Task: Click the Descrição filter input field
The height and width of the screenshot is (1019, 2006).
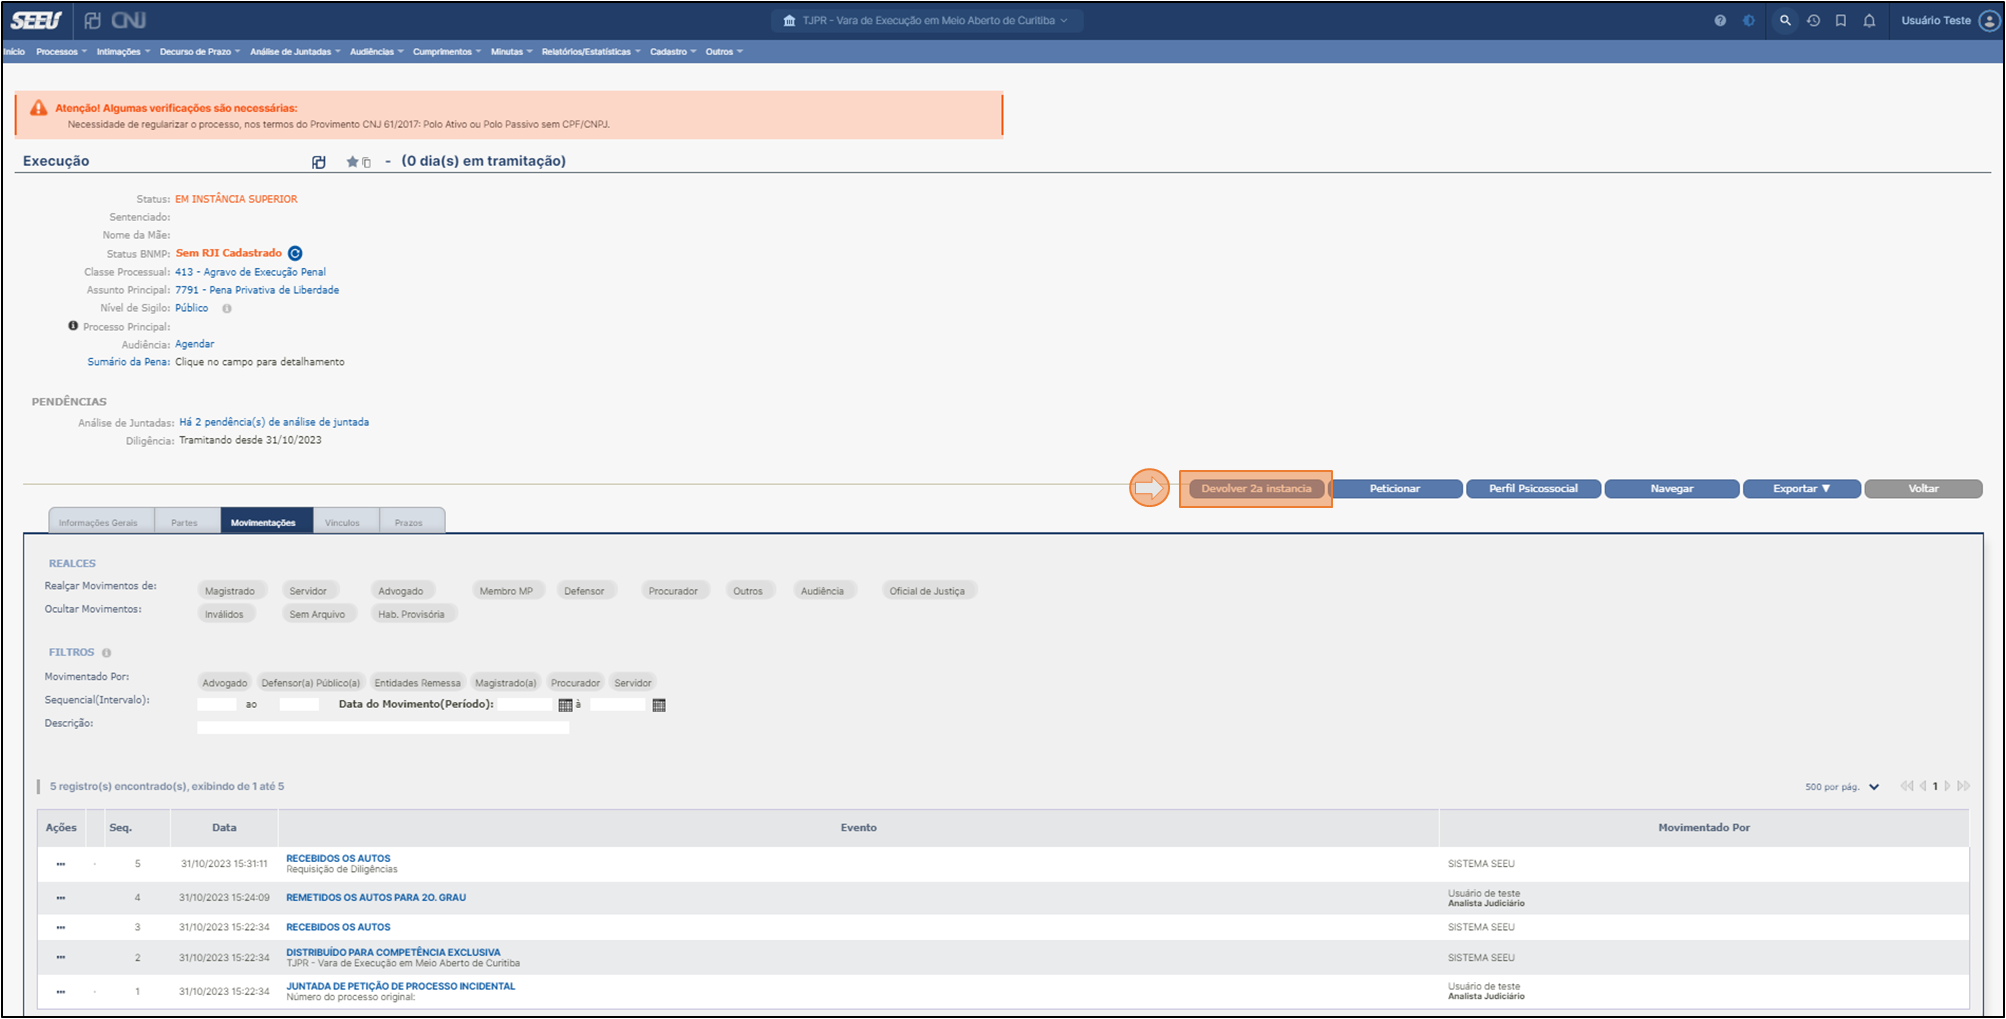Action: coord(383,728)
